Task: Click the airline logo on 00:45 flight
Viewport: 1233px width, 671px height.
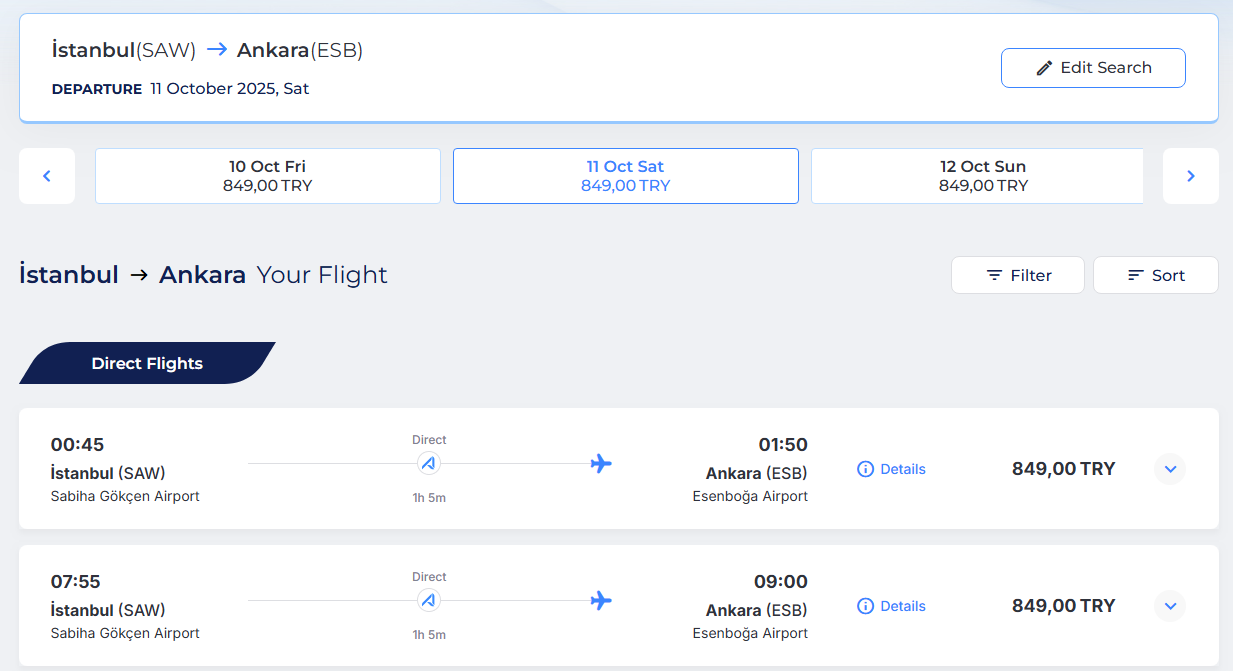Action: point(429,463)
